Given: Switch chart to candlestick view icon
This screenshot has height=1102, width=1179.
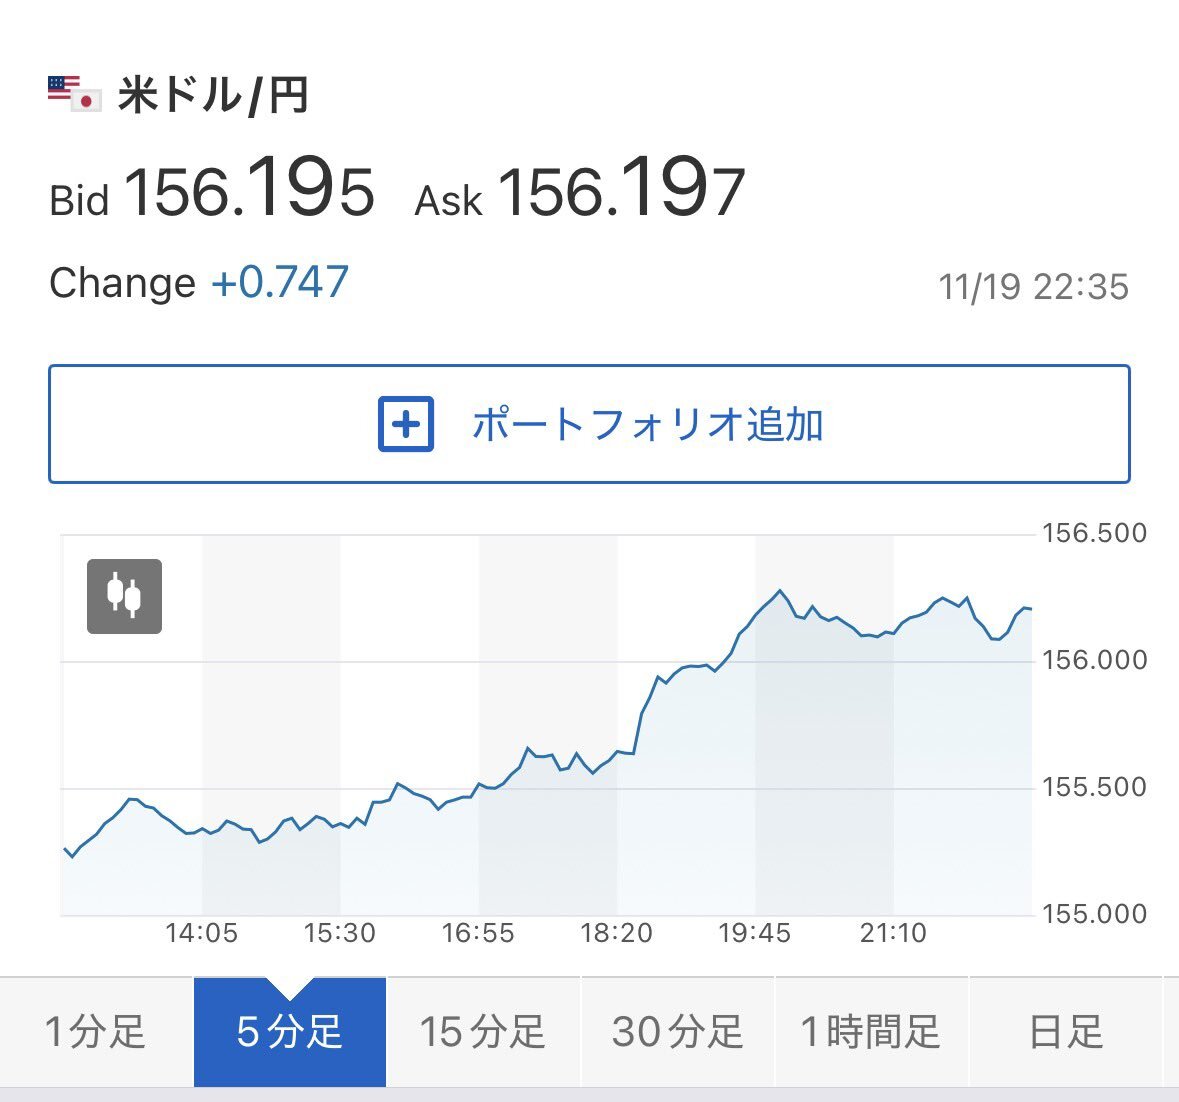Looking at the screenshot, I should (x=124, y=596).
